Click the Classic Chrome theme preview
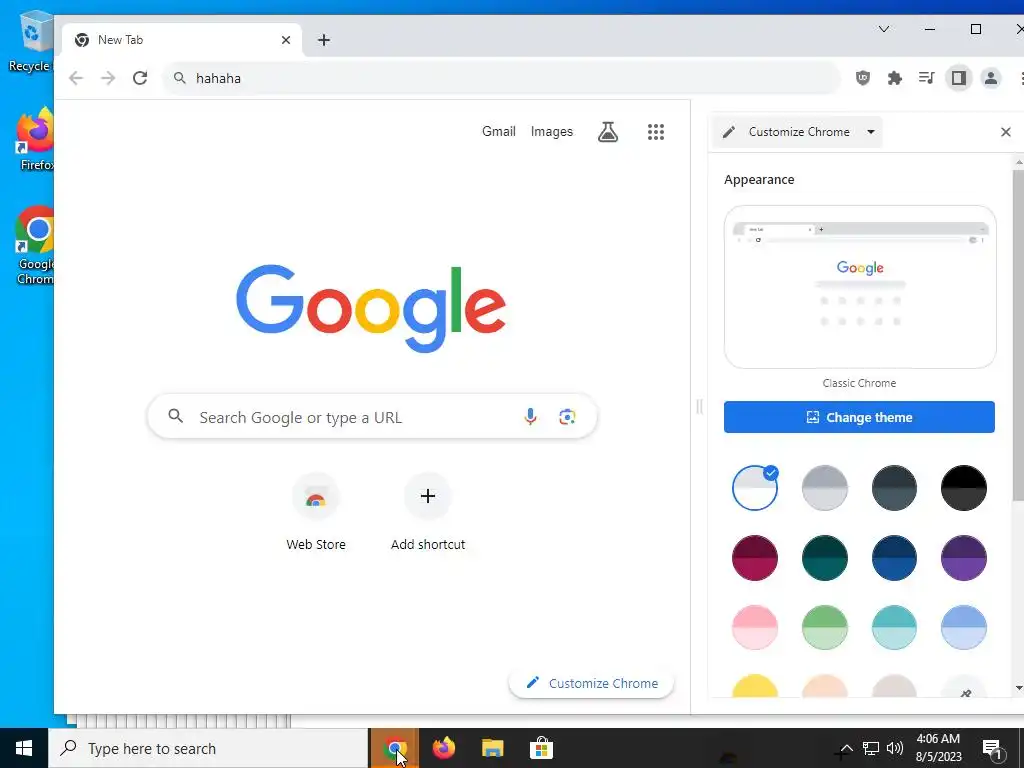Image resolution: width=1024 pixels, height=768 pixels. (860, 287)
